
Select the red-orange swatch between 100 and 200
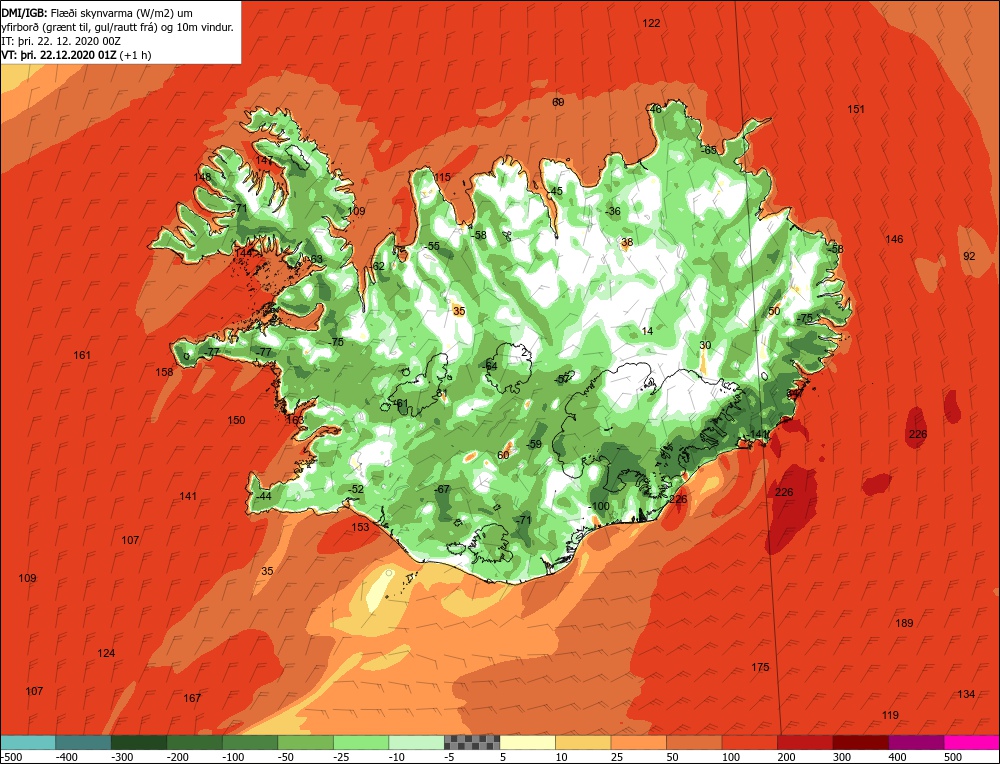coord(749,742)
